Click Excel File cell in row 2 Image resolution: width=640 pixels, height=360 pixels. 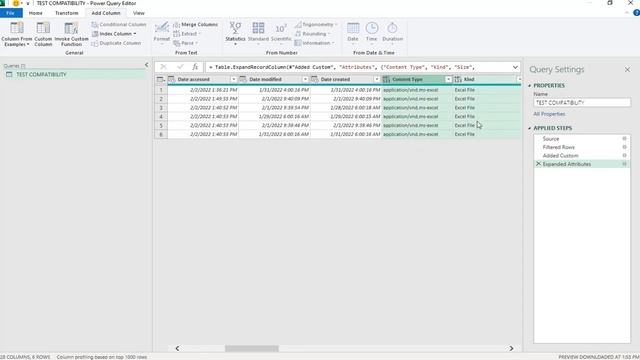coord(464,99)
